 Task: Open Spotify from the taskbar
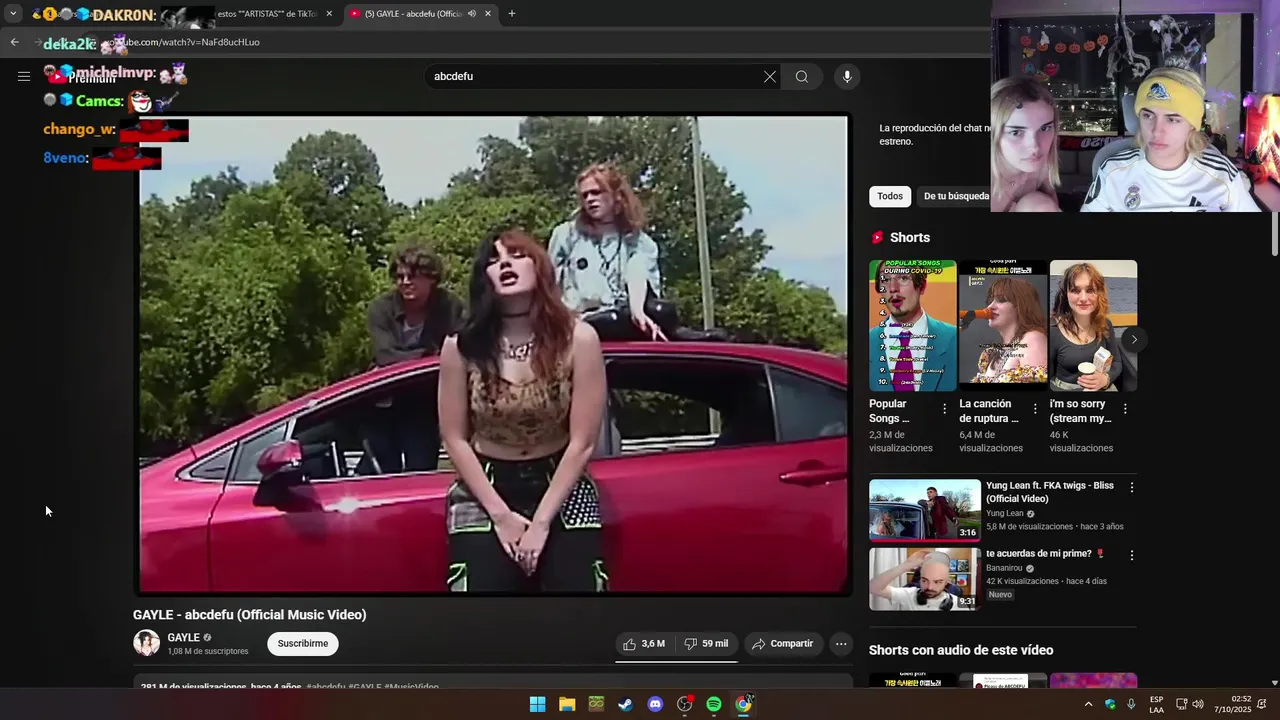714,704
